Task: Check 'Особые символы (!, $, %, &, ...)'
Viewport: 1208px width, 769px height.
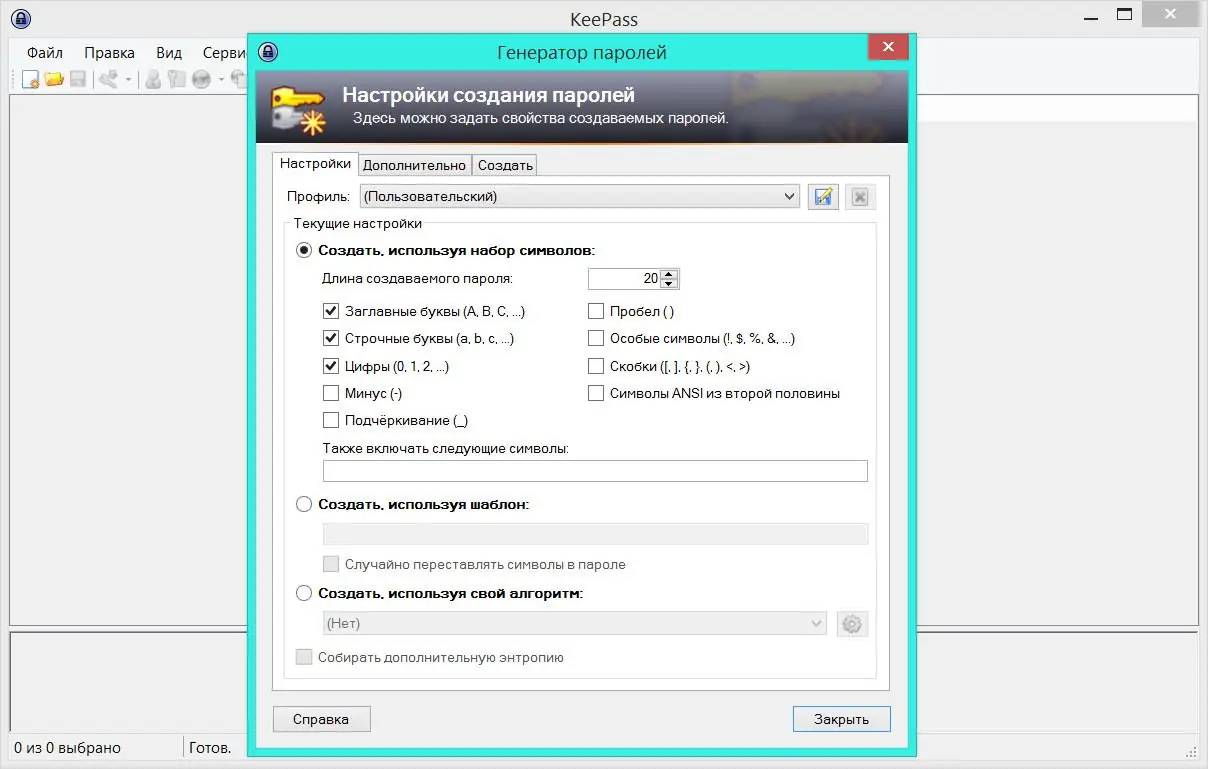Action: click(596, 339)
